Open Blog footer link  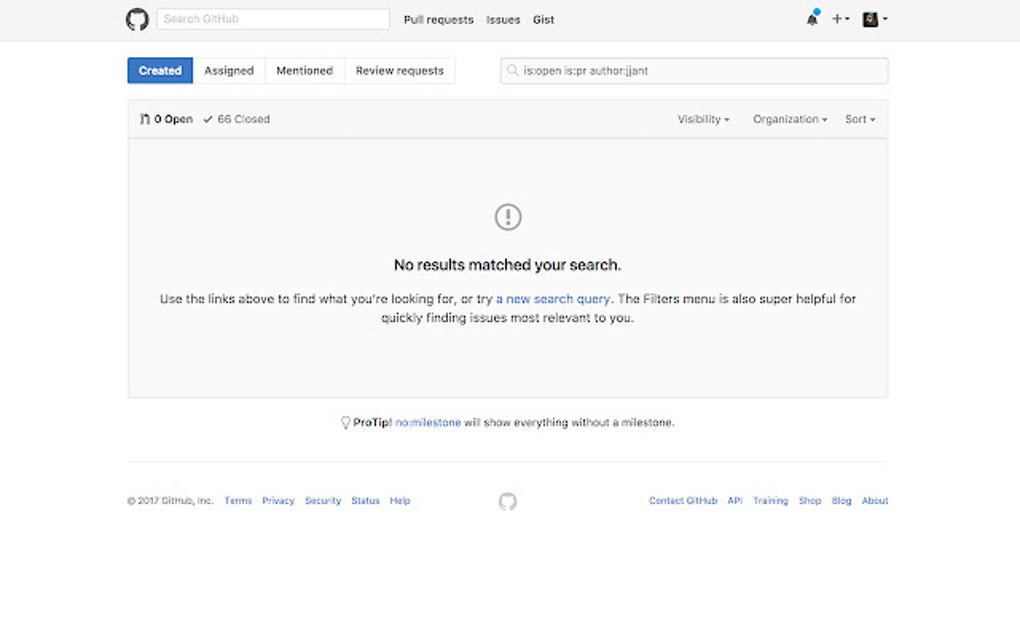[x=841, y=500]
